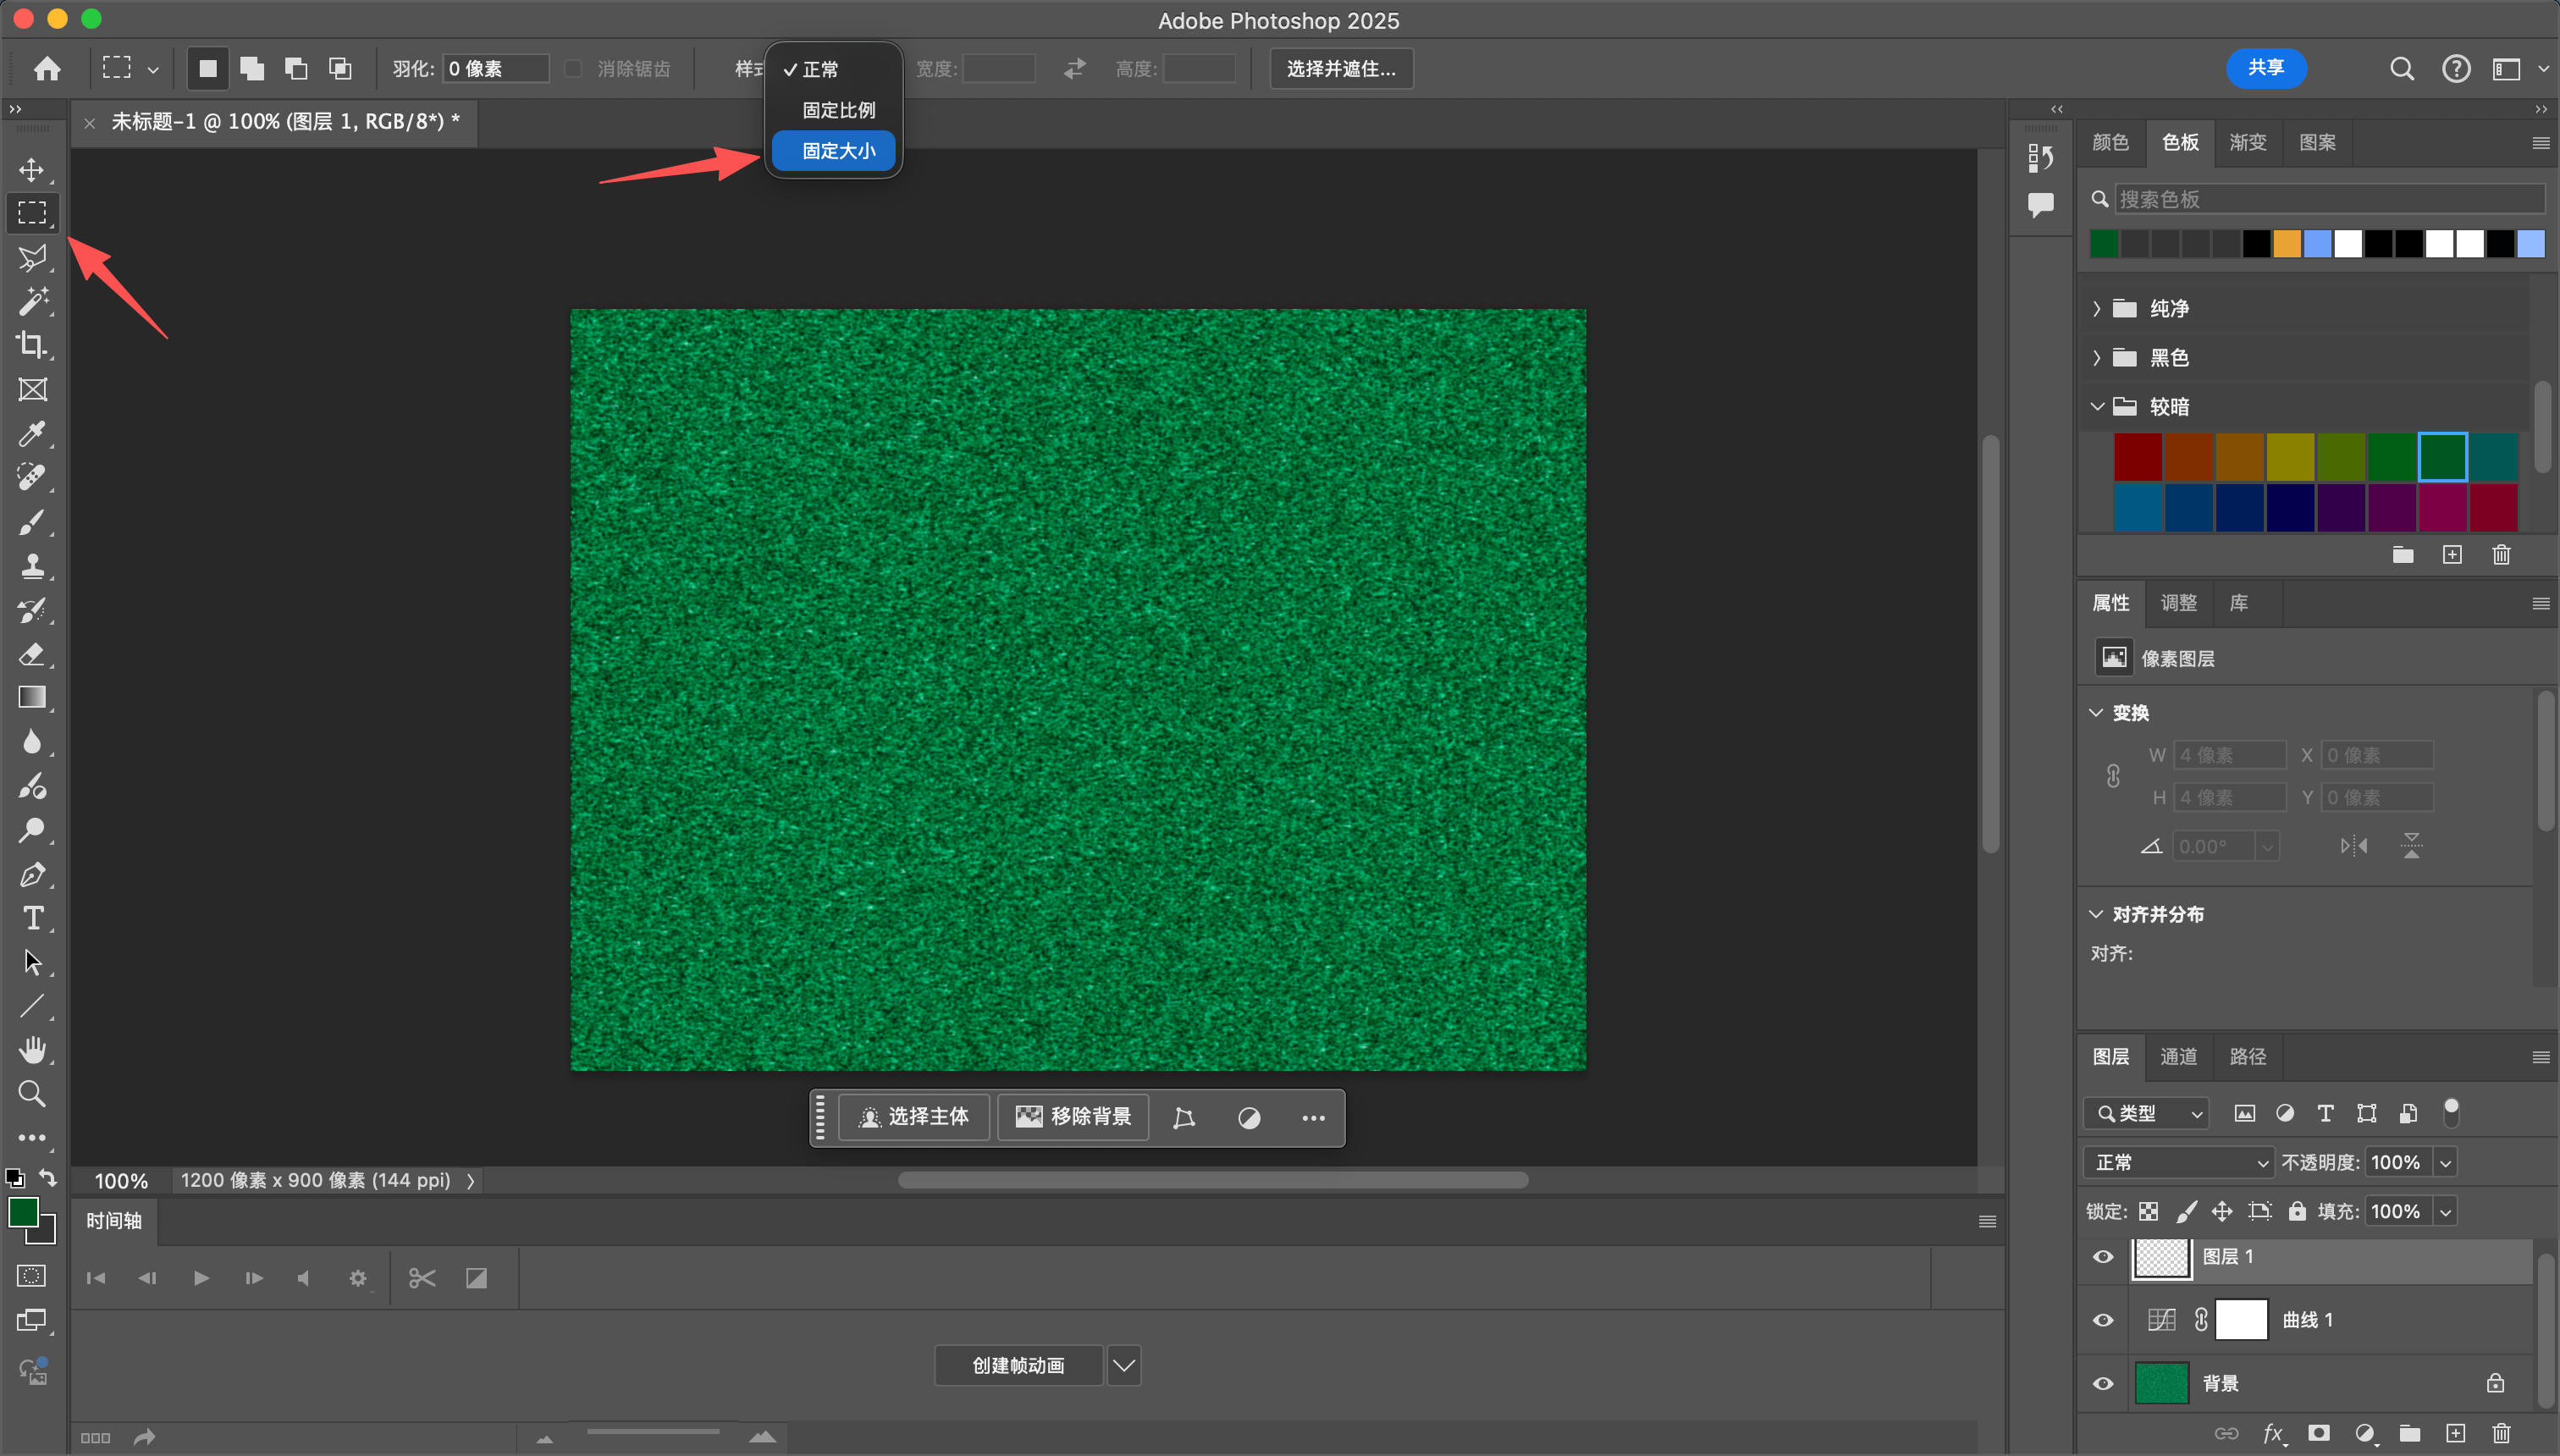Select the Dodge tool
Viewport: 2560px width, 1456px height.
32,829
